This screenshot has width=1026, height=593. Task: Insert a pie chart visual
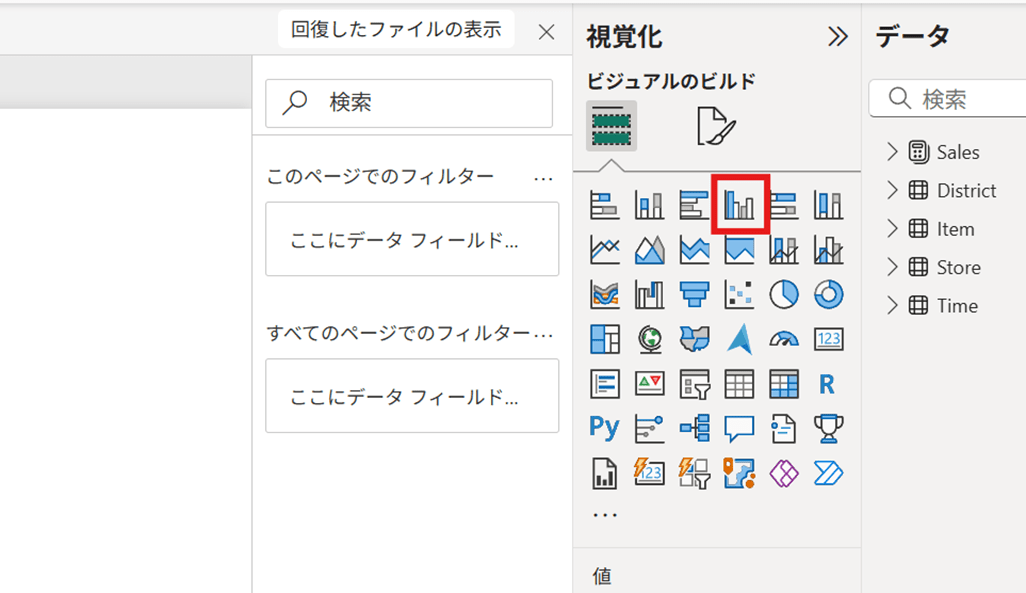[784, 294]
